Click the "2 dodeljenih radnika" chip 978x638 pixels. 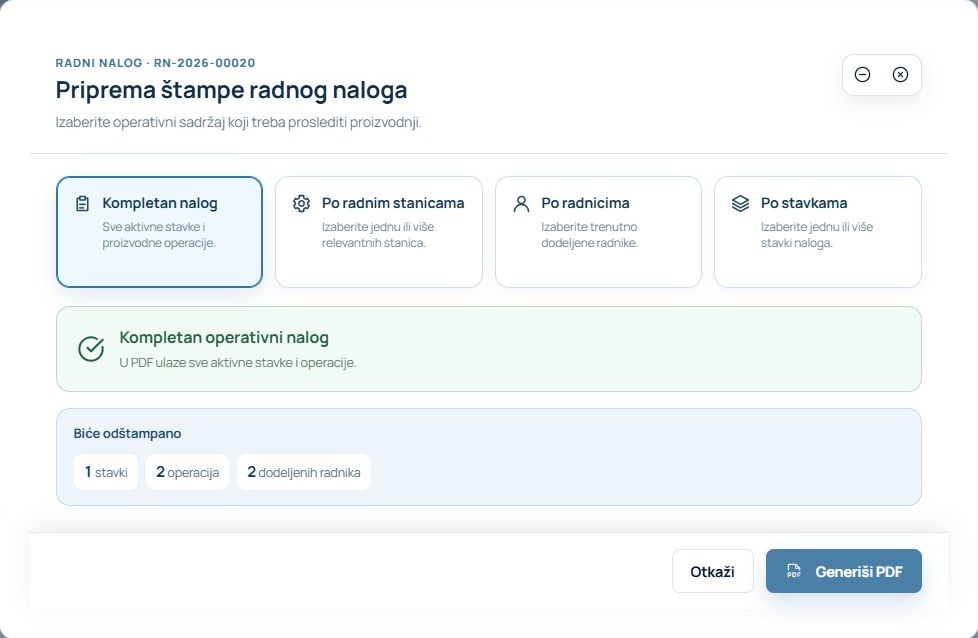click(304, 472)
